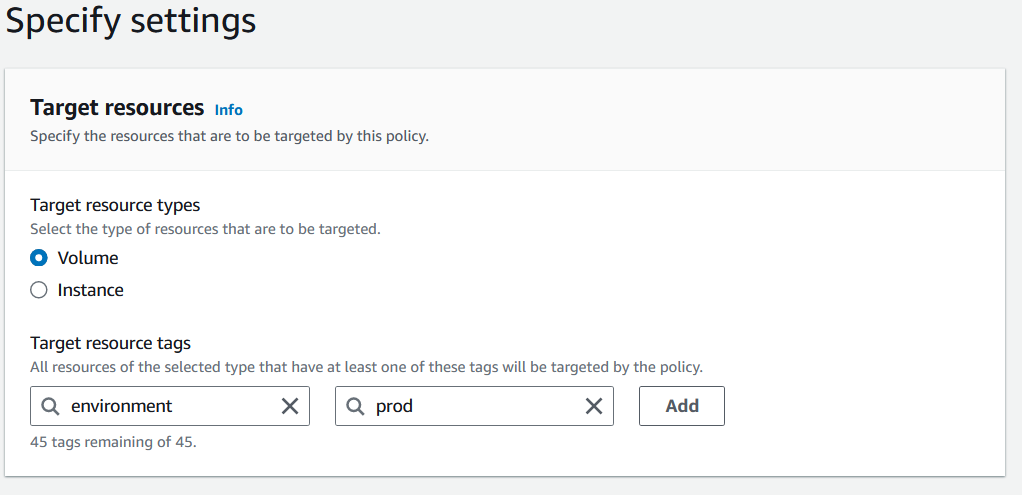This screenshot has width=1022, height=495.
Task: Click the 'Specify the resources' description text
Action: [x=229, y=137]
